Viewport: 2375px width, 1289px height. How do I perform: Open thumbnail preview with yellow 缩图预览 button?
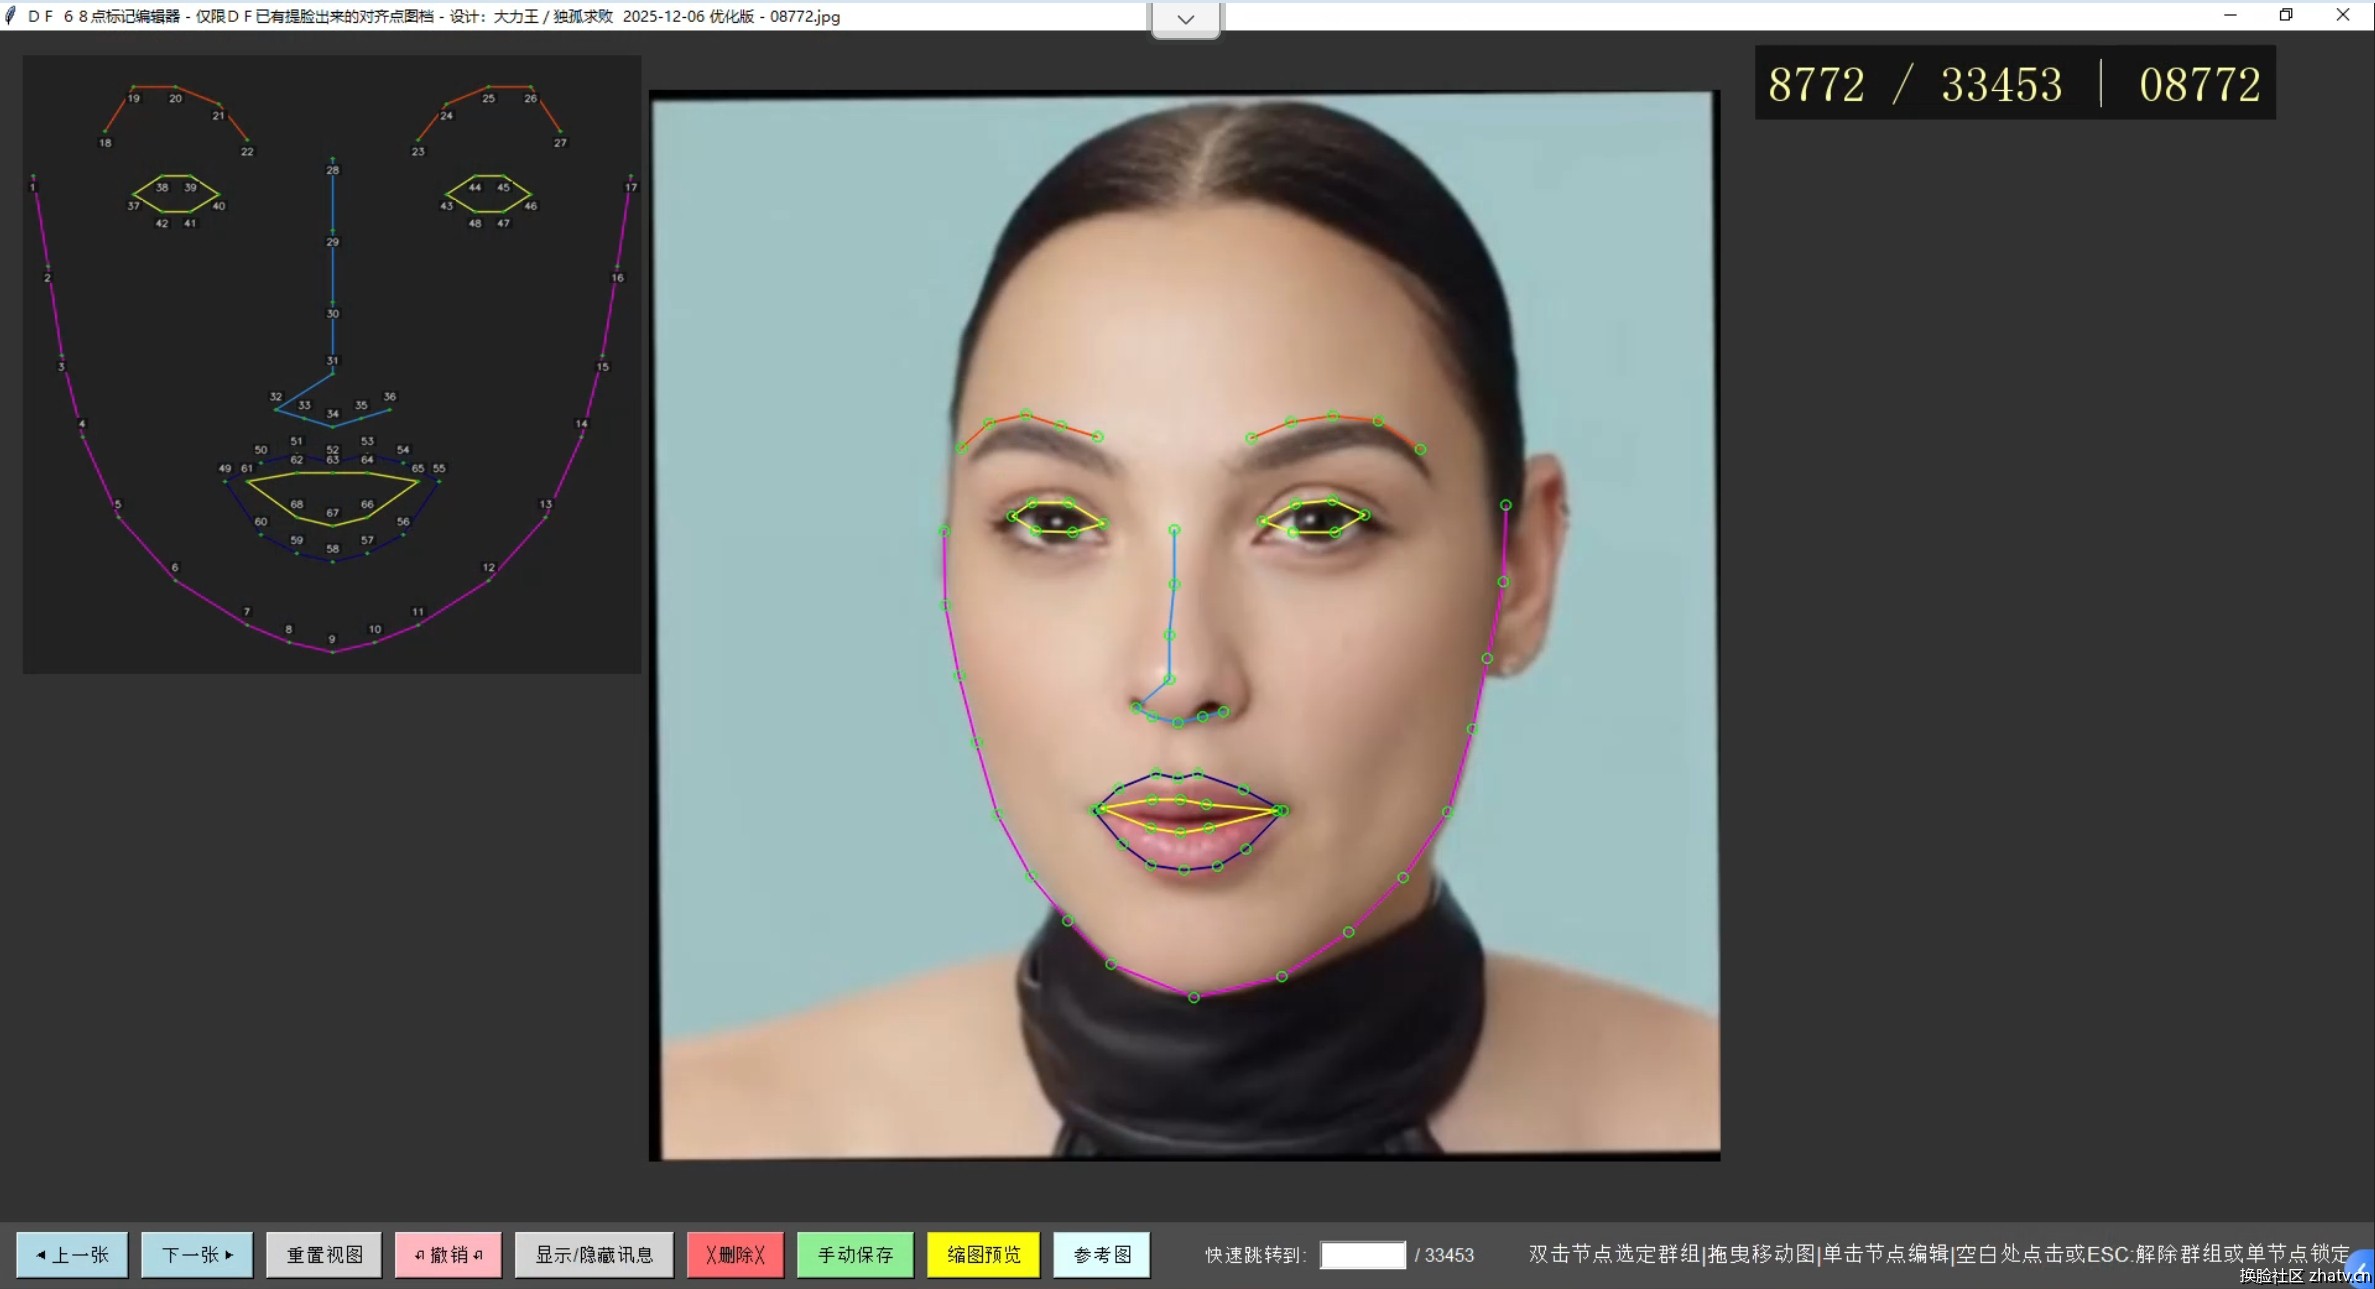click(983, 1254)
